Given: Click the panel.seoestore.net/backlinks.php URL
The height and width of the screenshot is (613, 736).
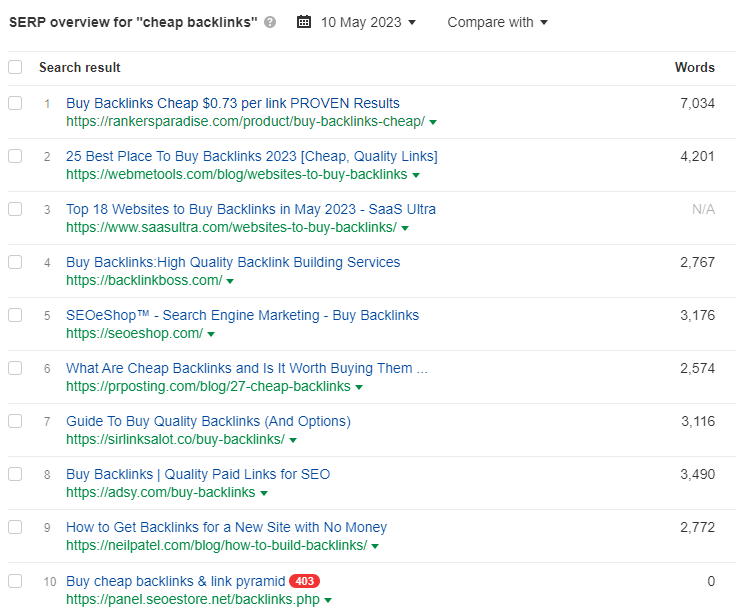Looking at the screenshot, I should coord(193,599).
